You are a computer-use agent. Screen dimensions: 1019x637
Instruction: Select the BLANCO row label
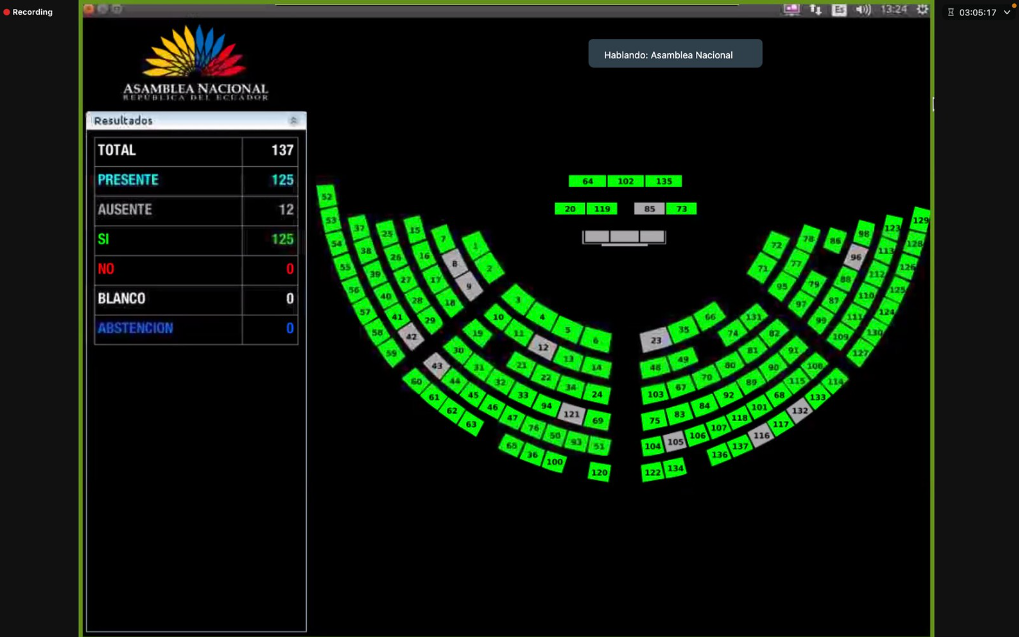coord(122,298)
